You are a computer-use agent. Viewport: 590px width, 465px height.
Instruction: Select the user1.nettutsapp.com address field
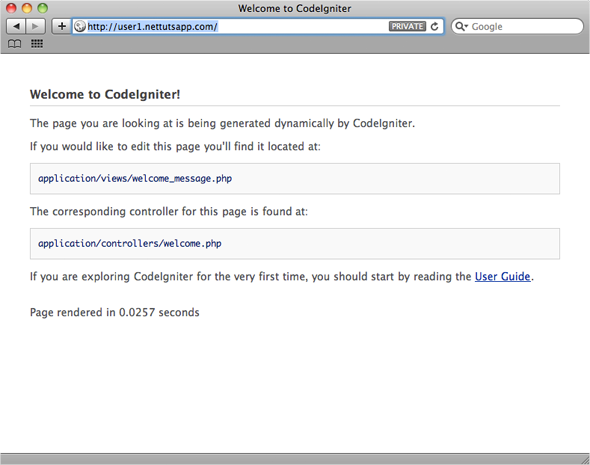click(258, 26)
